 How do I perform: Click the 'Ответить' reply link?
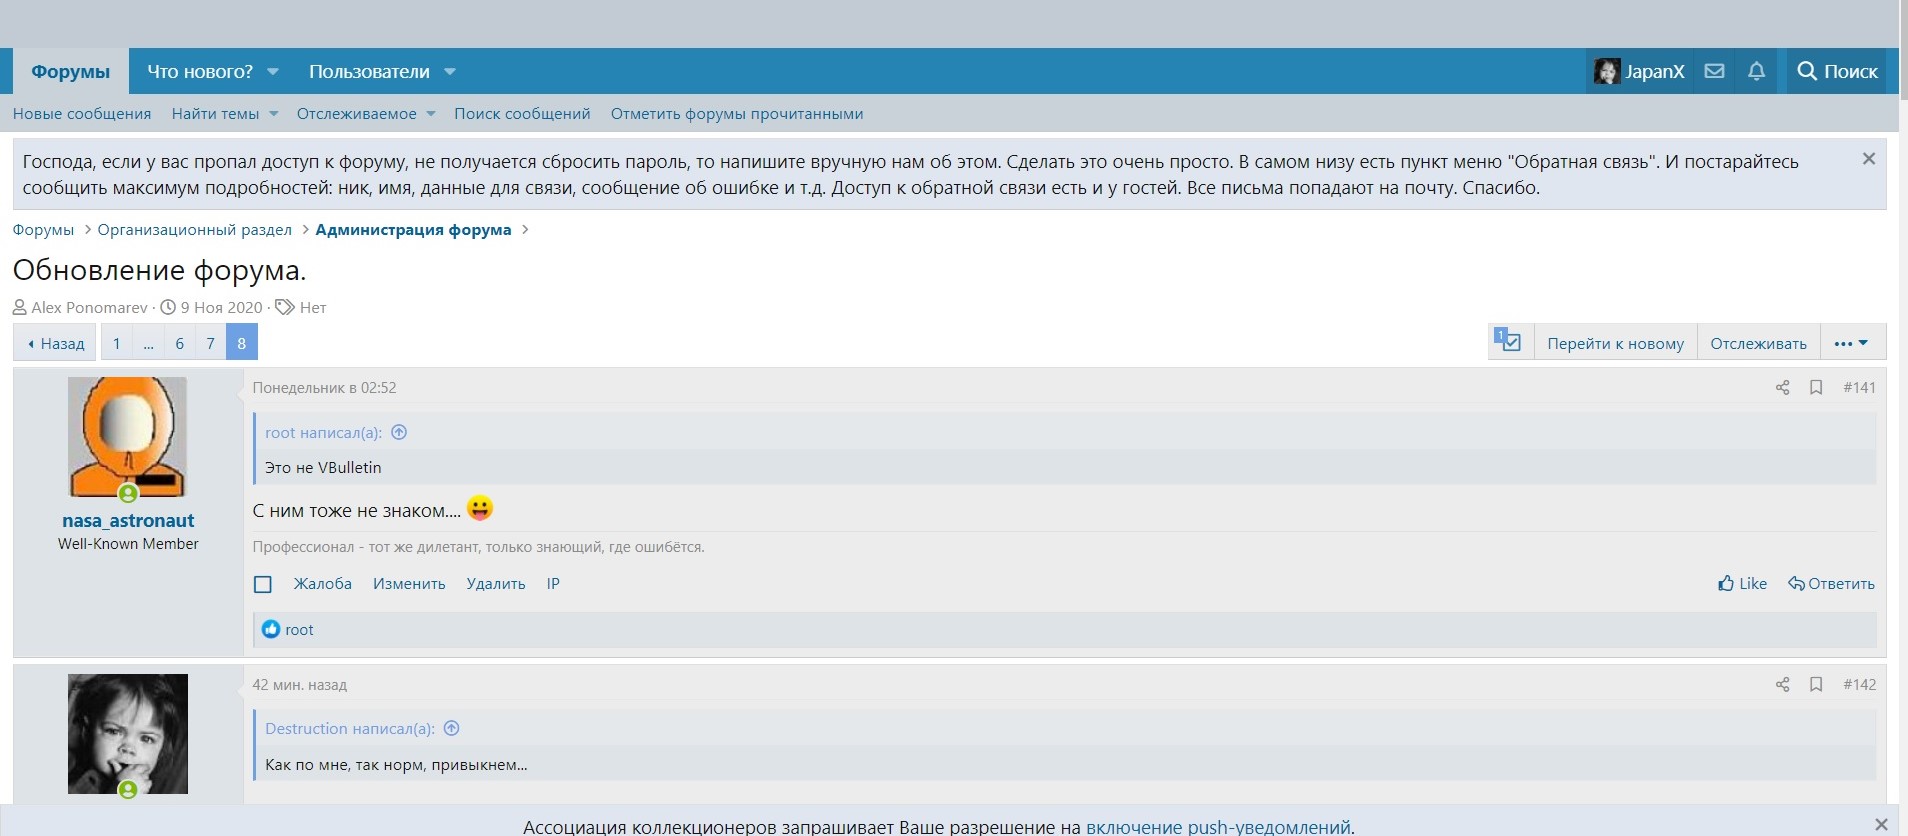point(1832,584)
